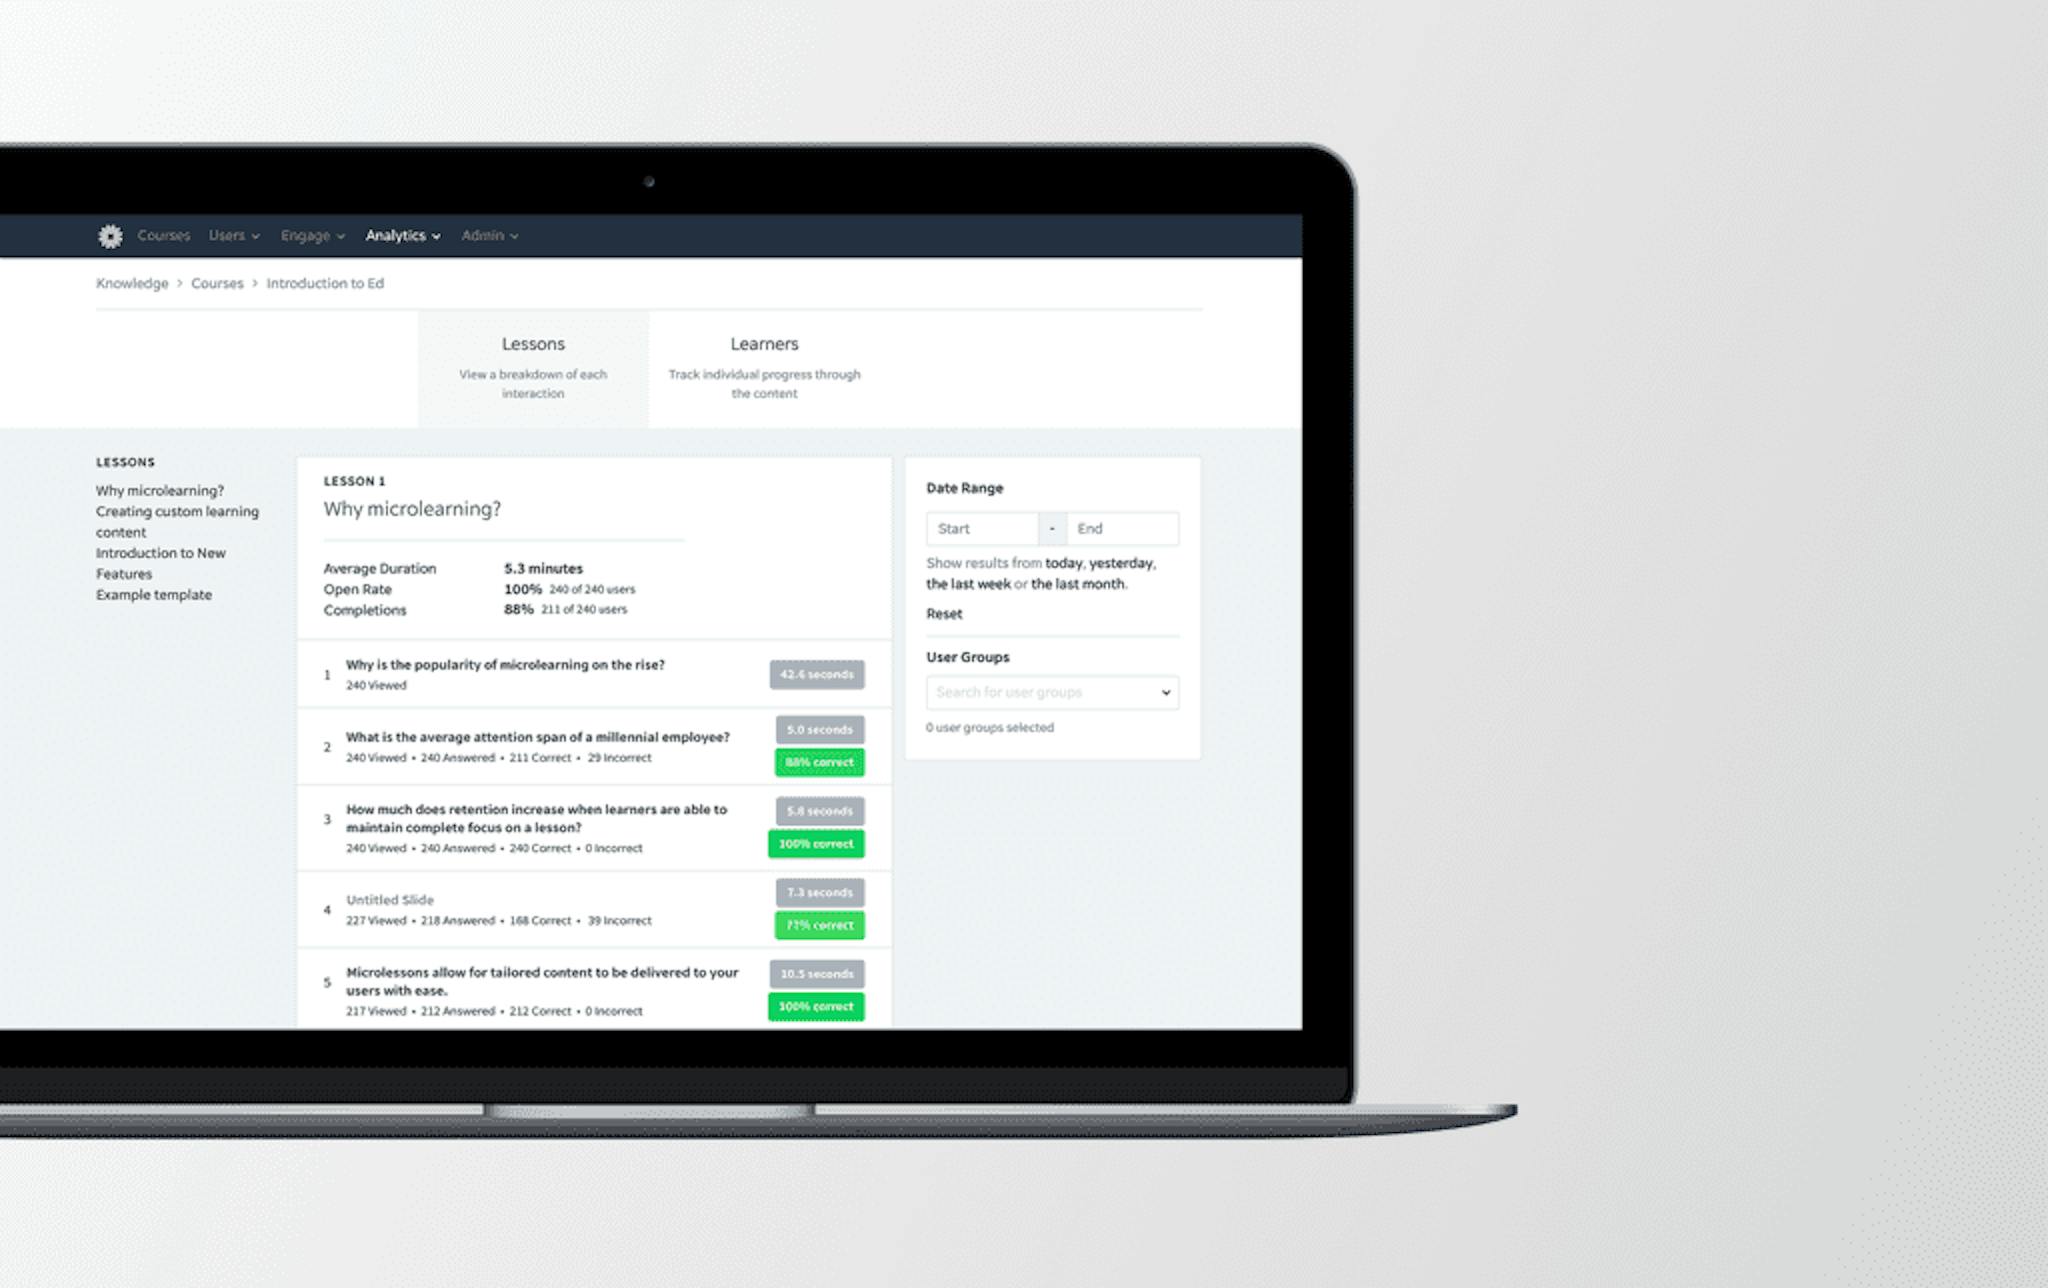Click the Why microlearning? lesson link
The width and height of the screenshot is (2048, 1288).
click(160, 490)
